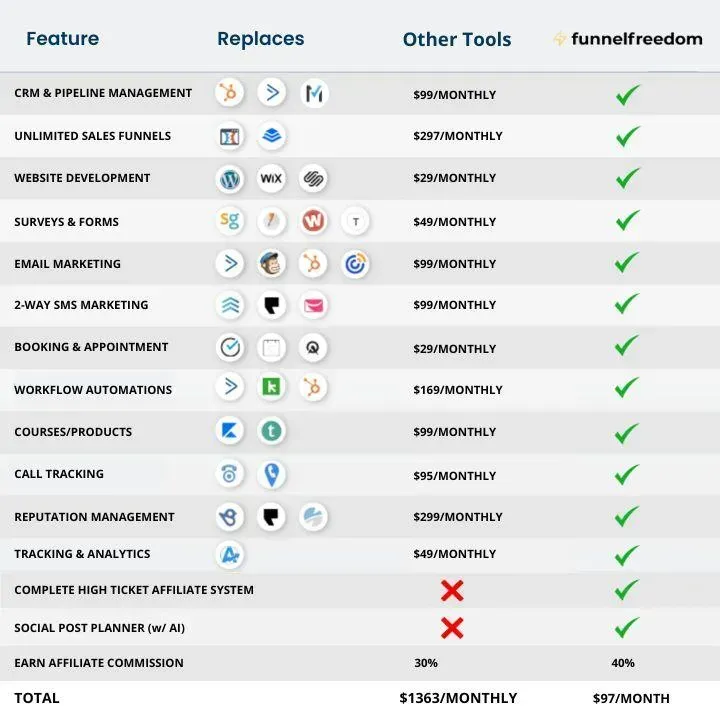Image resolution: width=720 pixels, height=720 pixels.
Task: Click the 'Replaces' column header
Action: click(260, 39)
